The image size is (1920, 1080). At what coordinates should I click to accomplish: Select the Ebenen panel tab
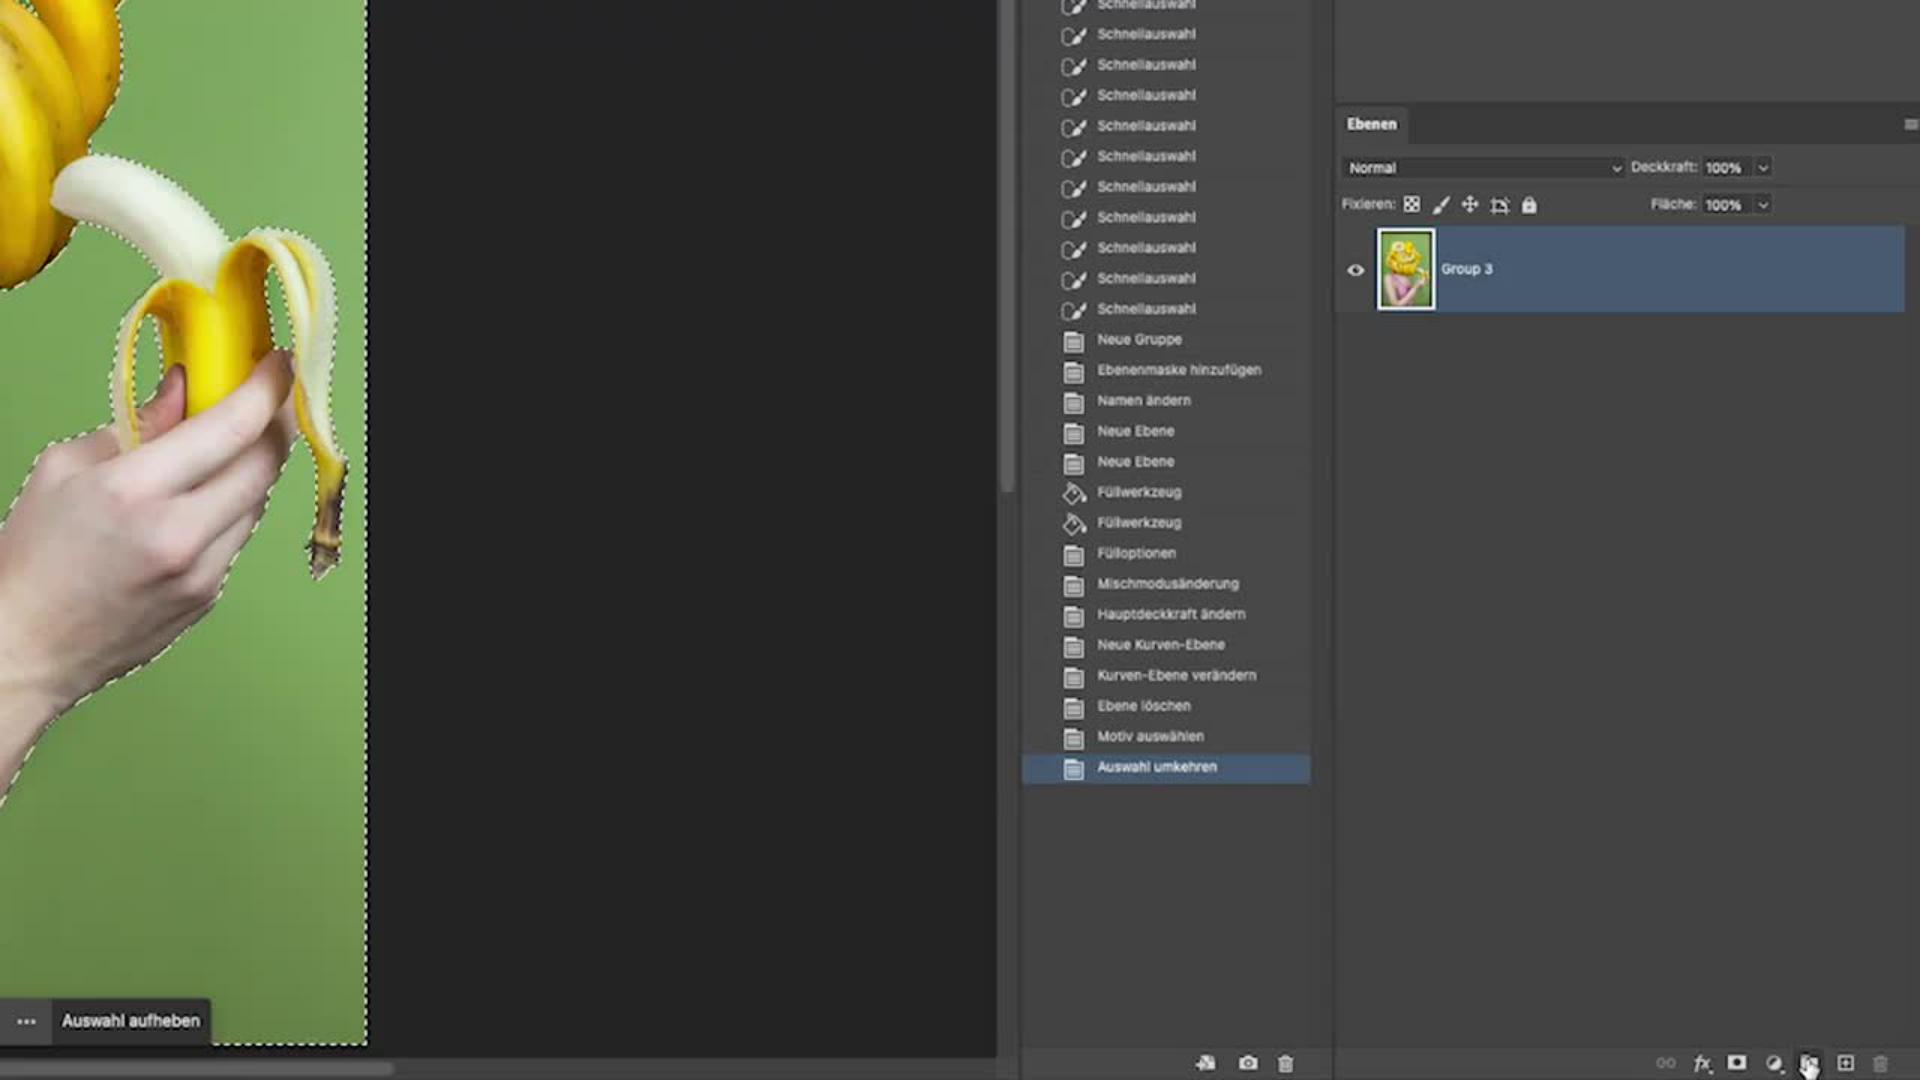coord(1371,124)
